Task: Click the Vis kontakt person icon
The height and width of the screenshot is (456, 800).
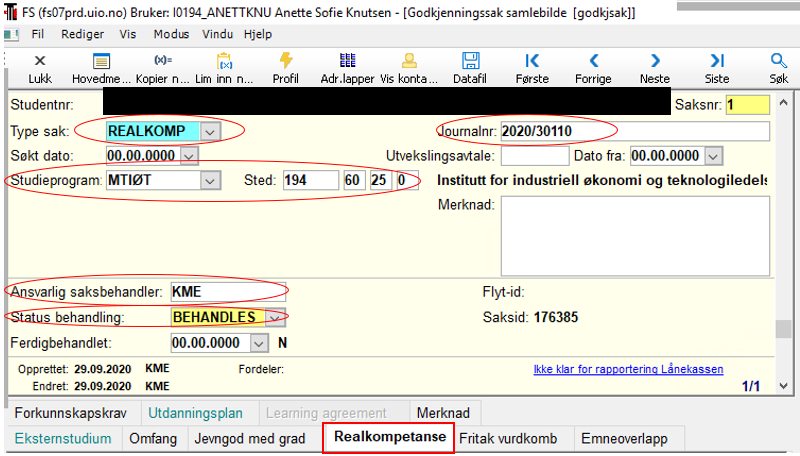Action: 409,61
